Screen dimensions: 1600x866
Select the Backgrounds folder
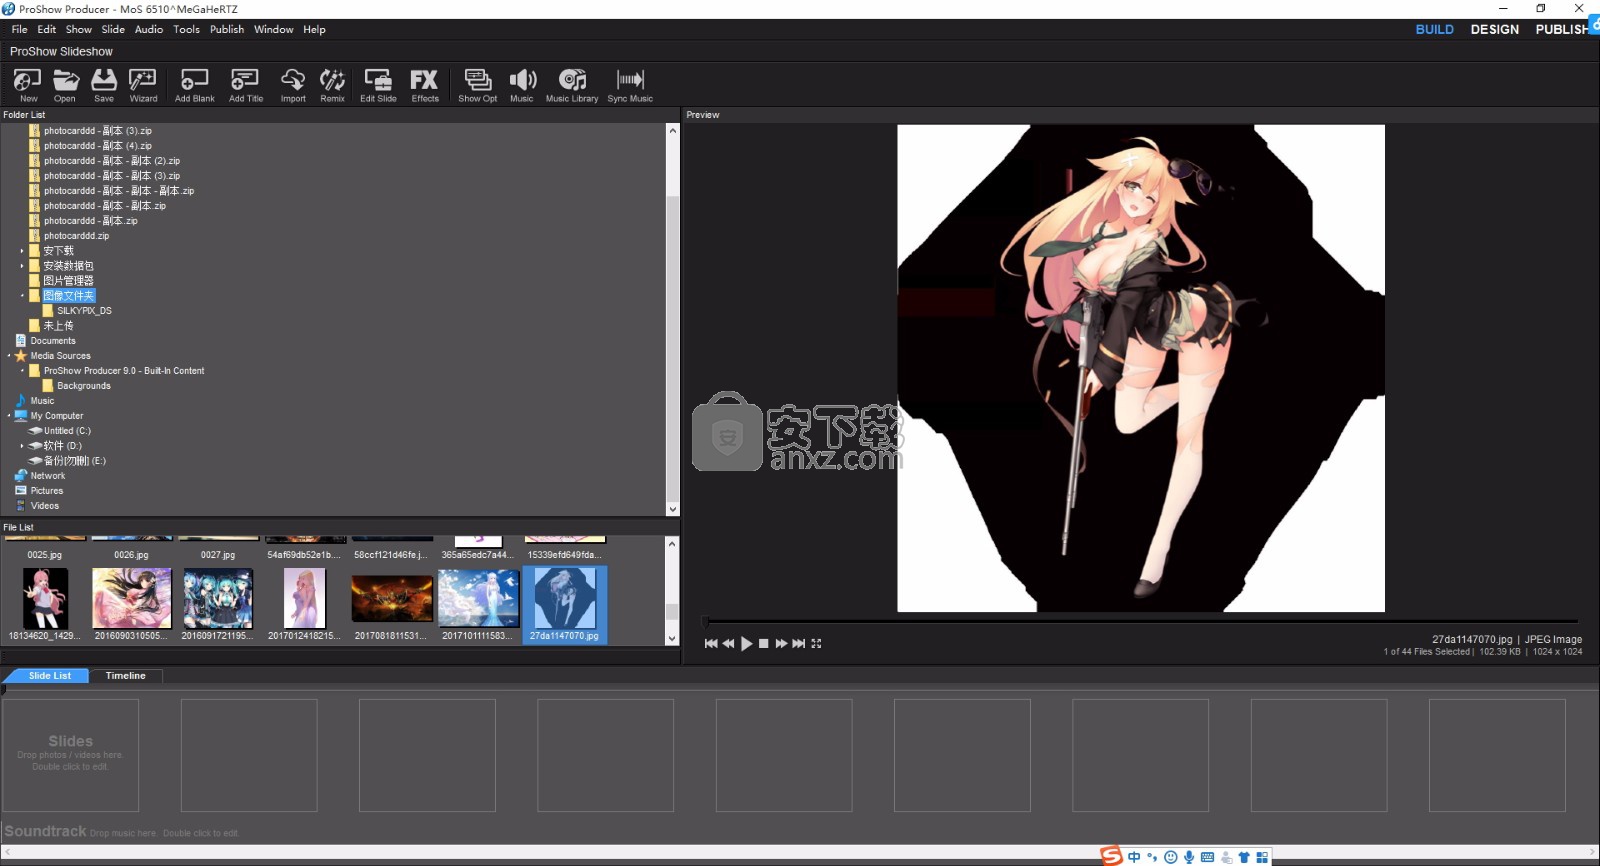(84, 386)
